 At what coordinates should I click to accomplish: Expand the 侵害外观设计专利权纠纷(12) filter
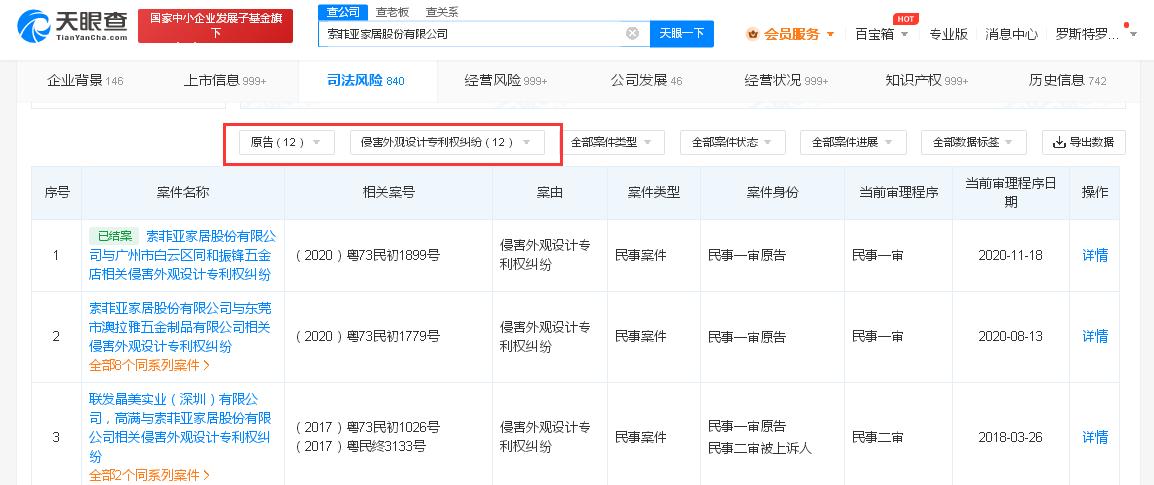[447, 142]
